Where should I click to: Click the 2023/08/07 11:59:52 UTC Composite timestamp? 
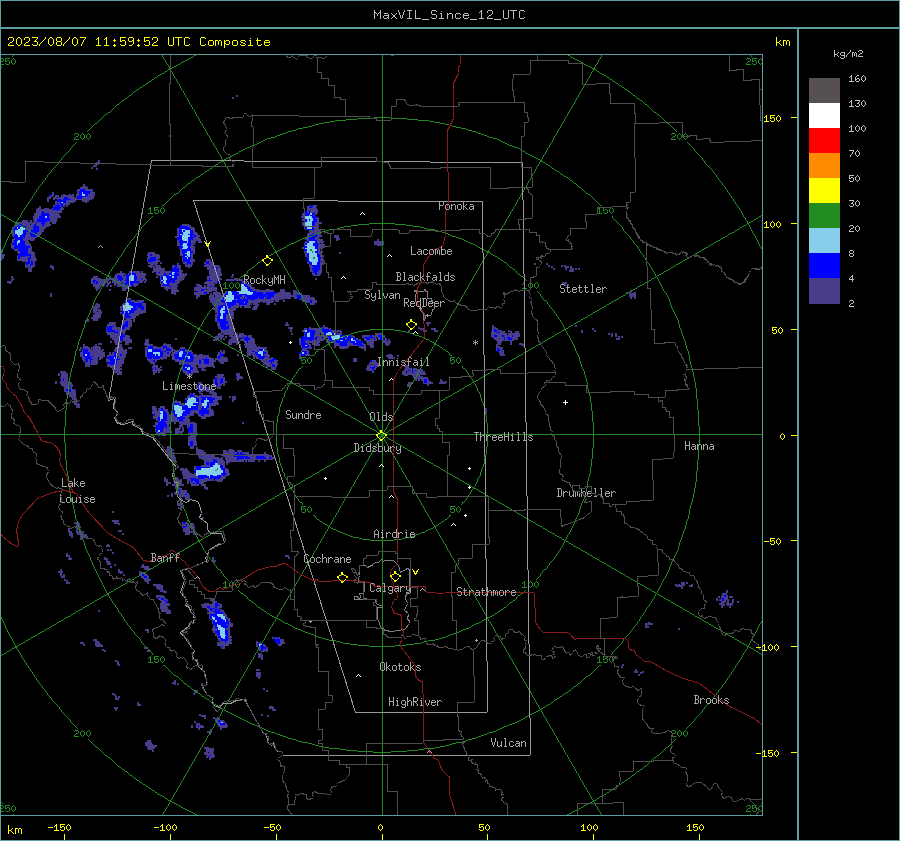138,42
